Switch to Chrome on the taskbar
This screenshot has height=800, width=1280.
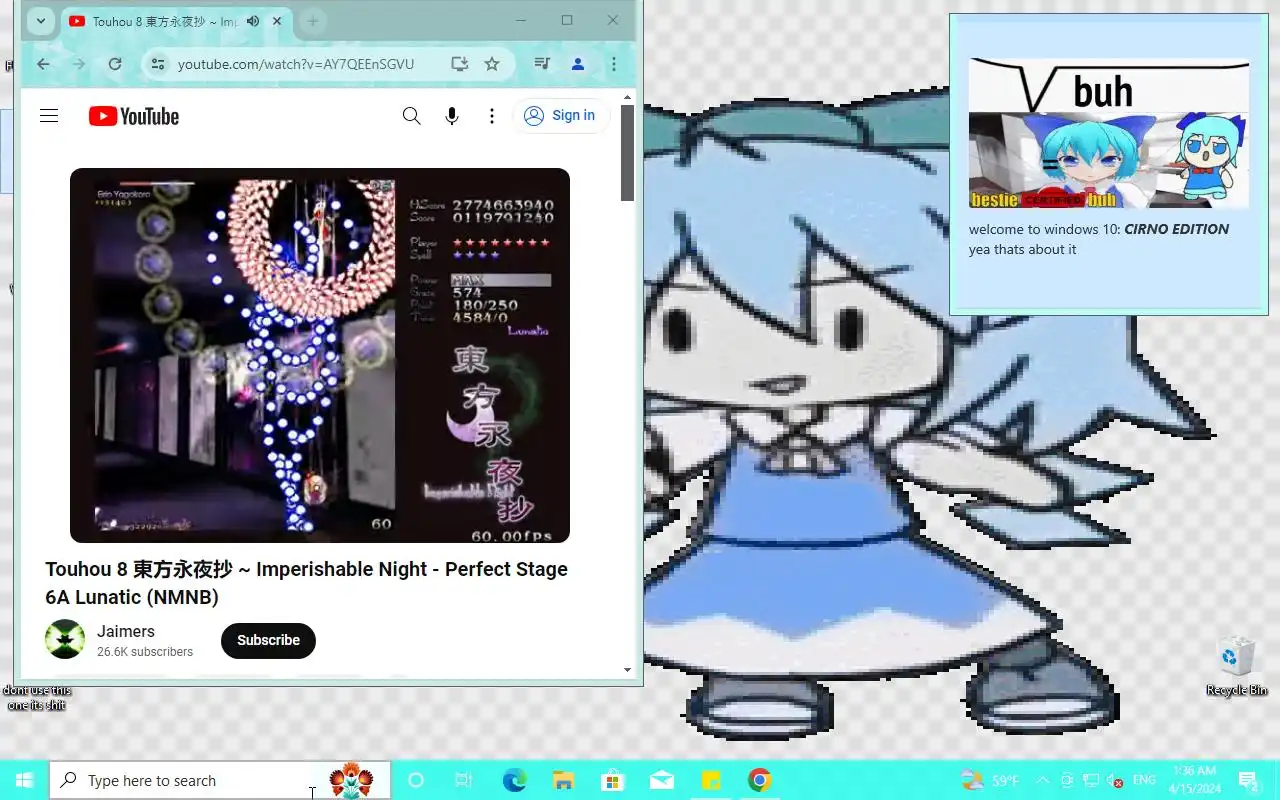click(760, 780)
